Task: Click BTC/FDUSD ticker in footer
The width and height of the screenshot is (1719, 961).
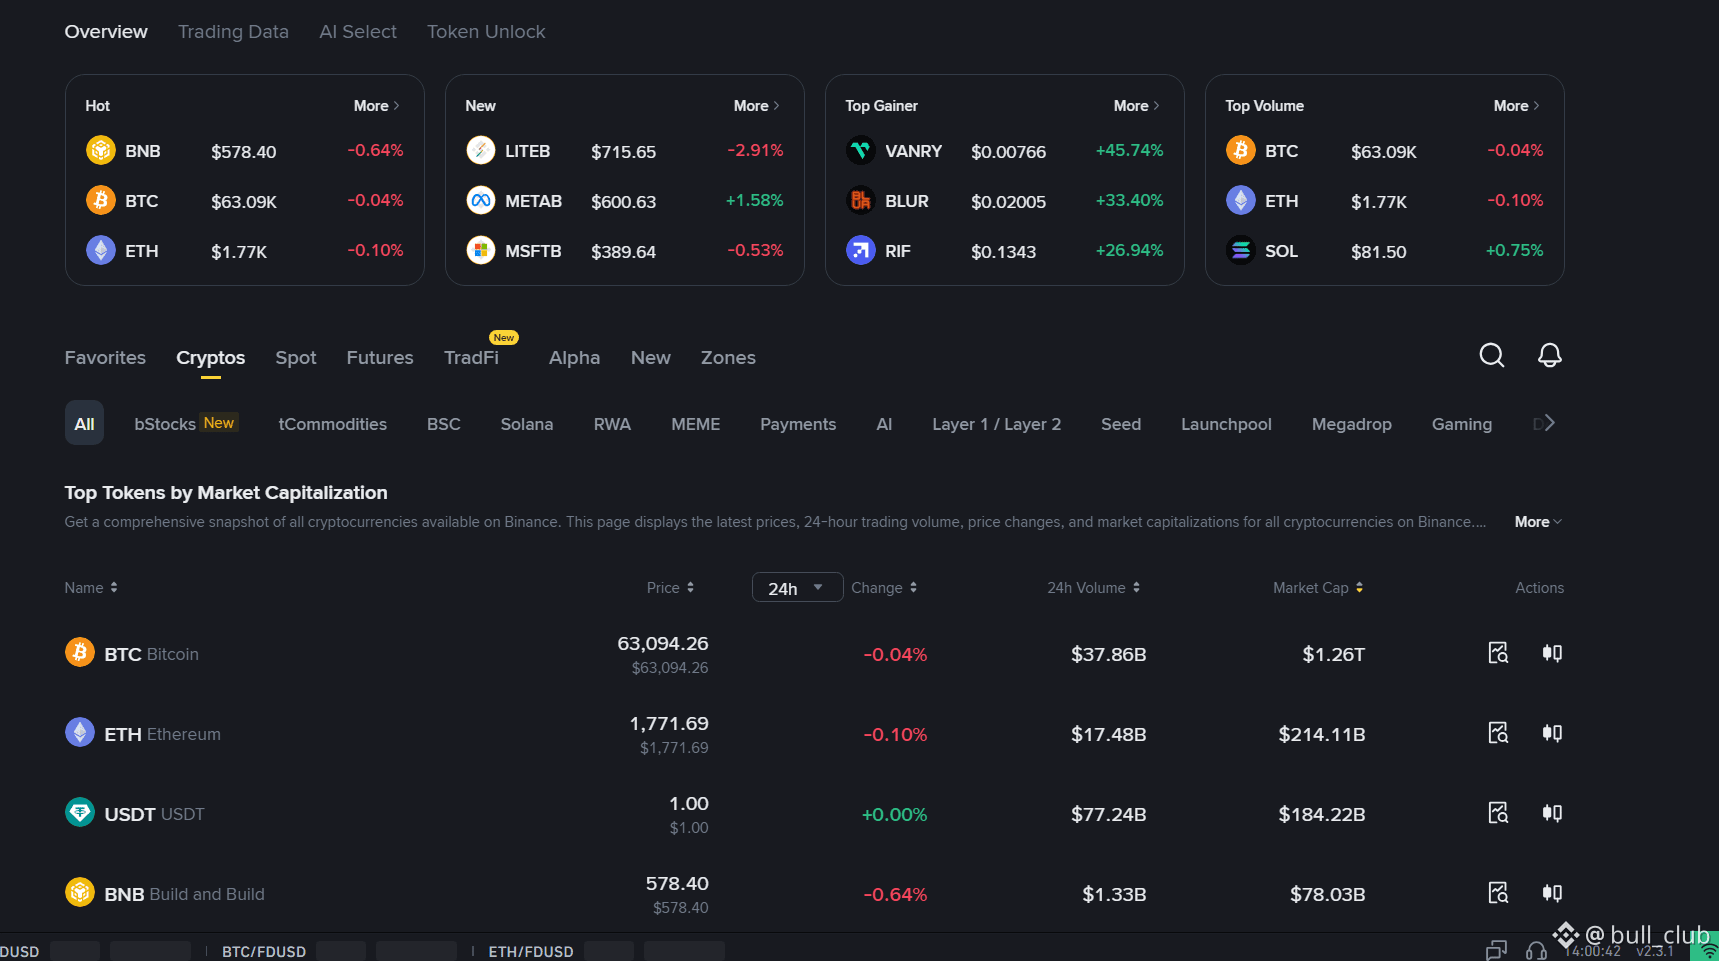Action: [x=264, y=951]
